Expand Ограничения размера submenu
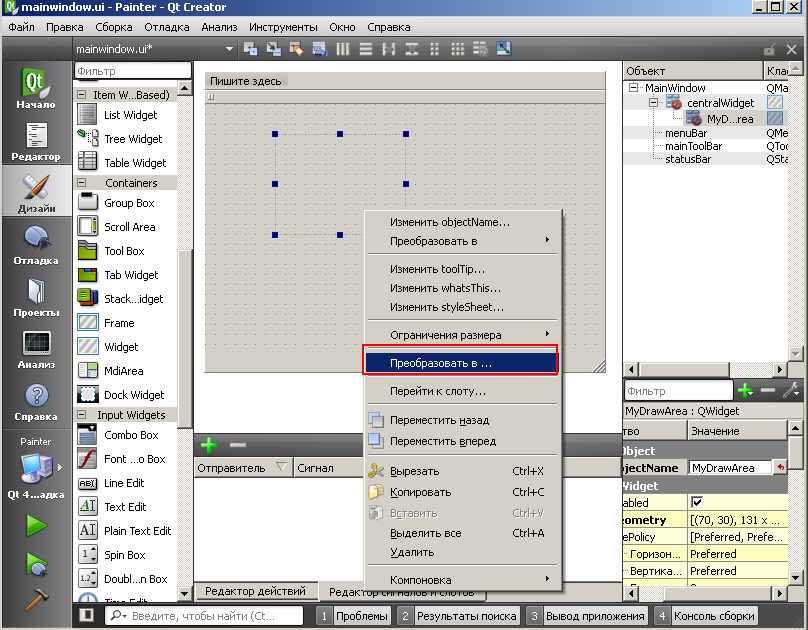Viewport: 808px width, 630px height. [x=462, y=335]
